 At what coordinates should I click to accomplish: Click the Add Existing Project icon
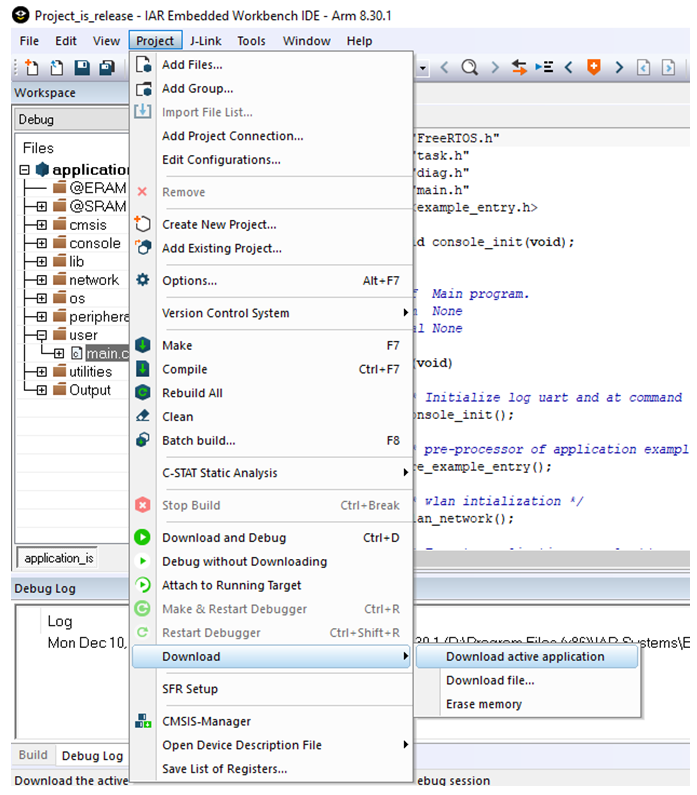(143, 248)
